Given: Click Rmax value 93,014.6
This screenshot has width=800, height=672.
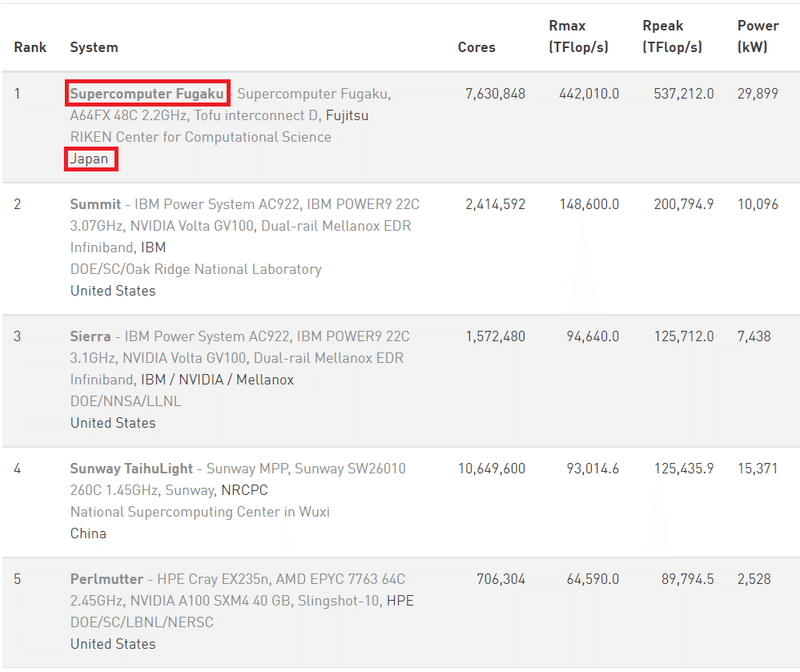Looking at the screenshot, I should point(593,469).
